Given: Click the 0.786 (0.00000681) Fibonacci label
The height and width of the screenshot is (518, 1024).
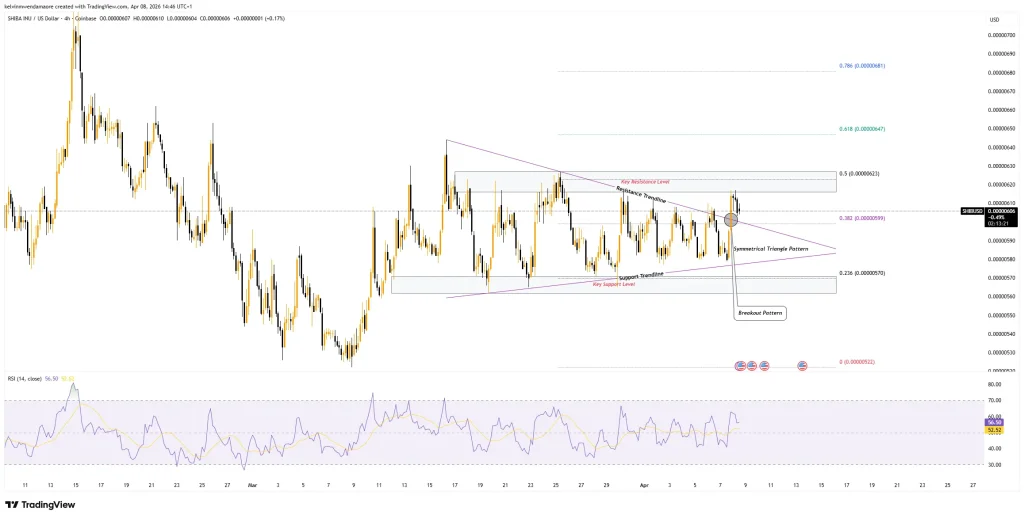Looking at the screenshot, I should coord(862,66).
